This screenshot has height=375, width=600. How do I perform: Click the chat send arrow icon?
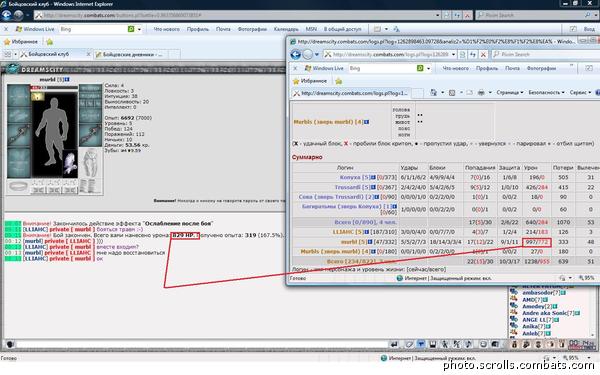394,344
